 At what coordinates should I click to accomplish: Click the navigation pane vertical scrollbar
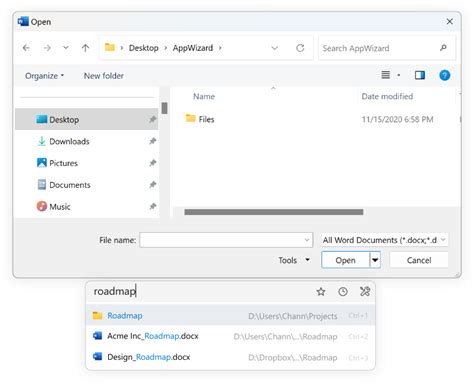click(x=164, y=108)
